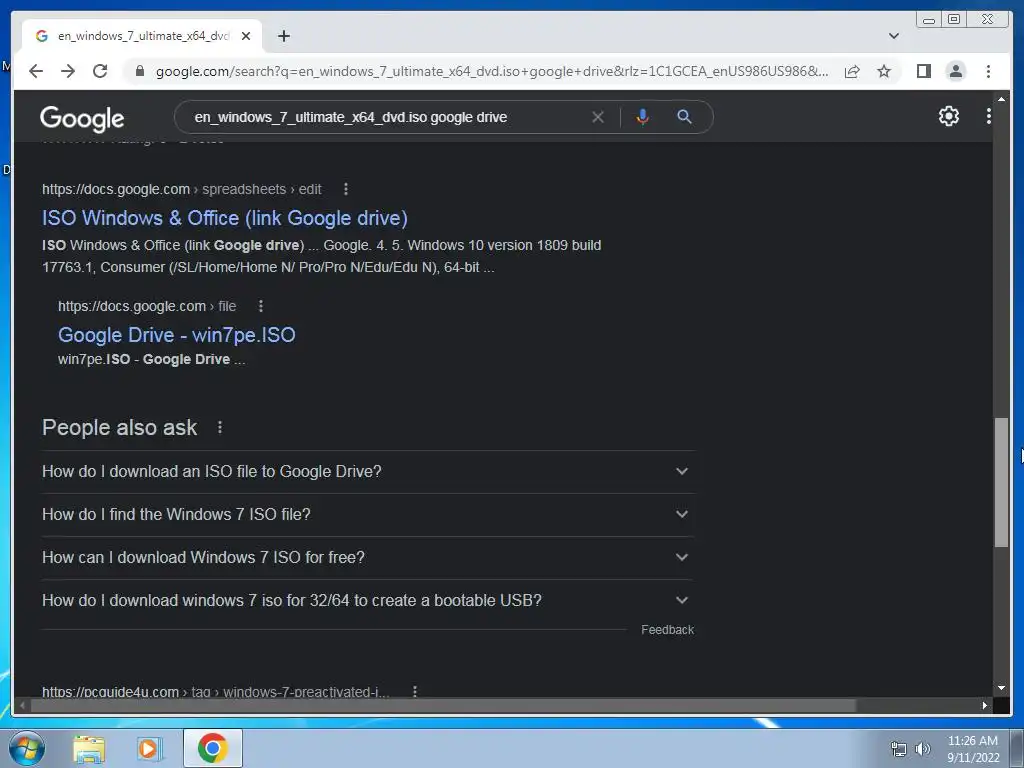Click the docs.google.com spreadsheets URL

182,189
